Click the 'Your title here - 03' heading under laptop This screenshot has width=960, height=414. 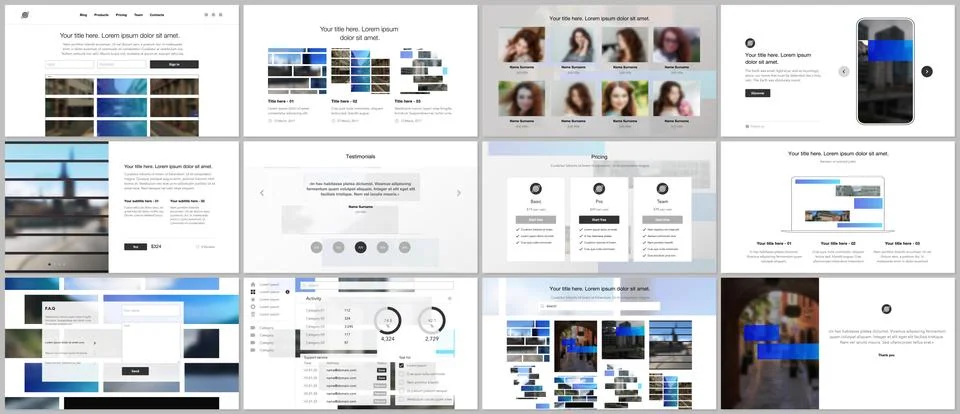[902, 243]
